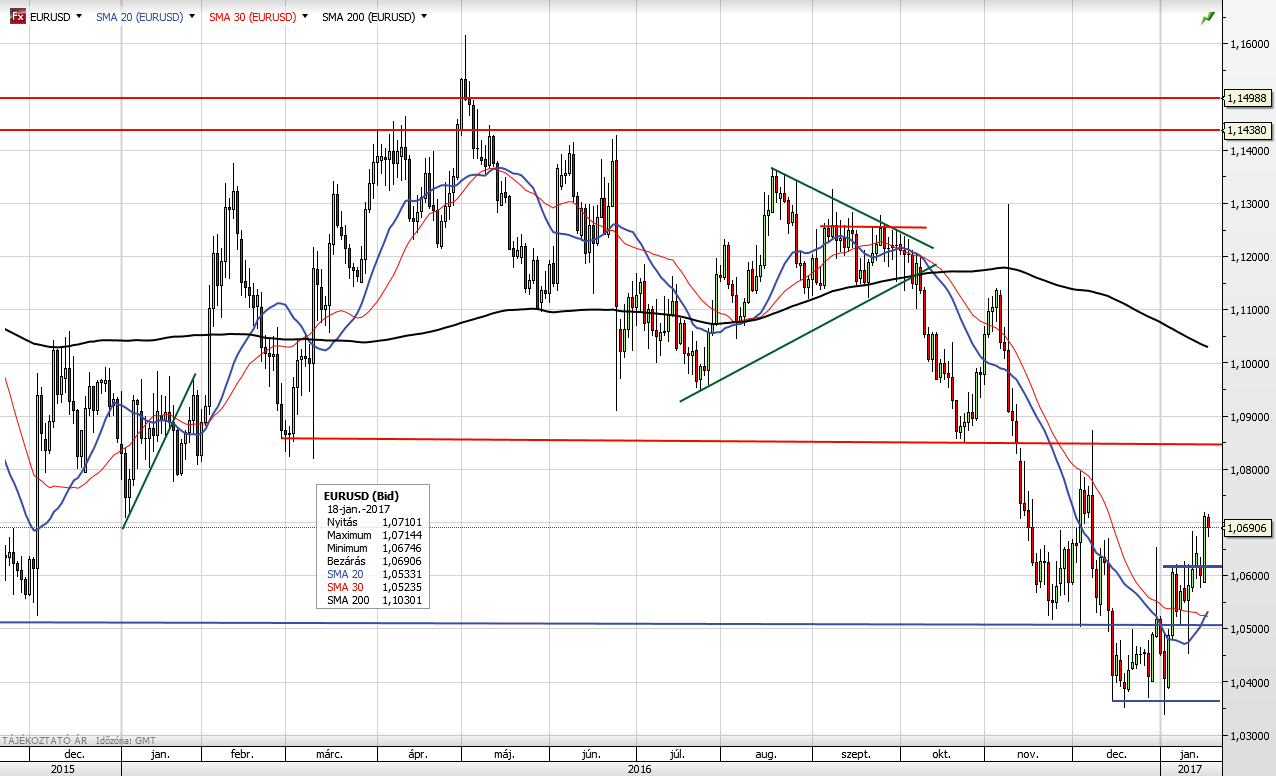Image resolution: width=1276 pixels, height=776 pixels.
Task: Select the 1,14988 horizontal line price tag
Action: (1250, 98)
